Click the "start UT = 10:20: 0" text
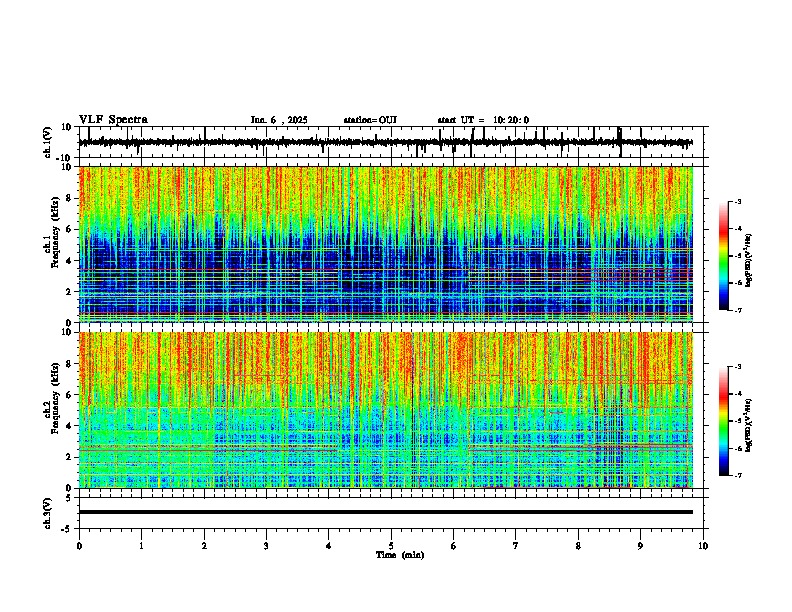The image size is (792, 612). coord(483,120)
